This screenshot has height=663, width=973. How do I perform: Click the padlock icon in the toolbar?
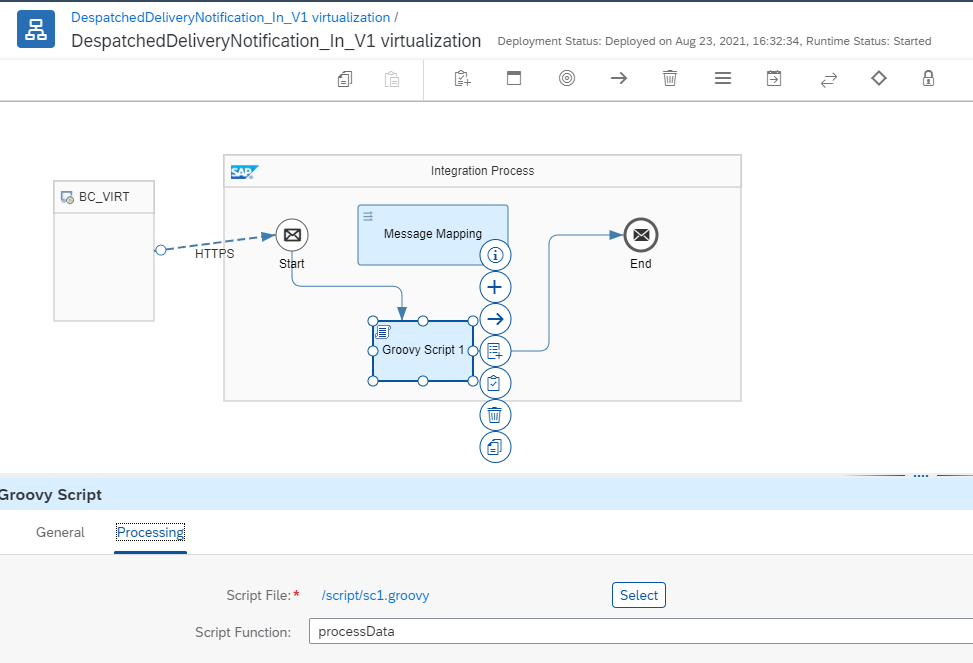[928, 78]
